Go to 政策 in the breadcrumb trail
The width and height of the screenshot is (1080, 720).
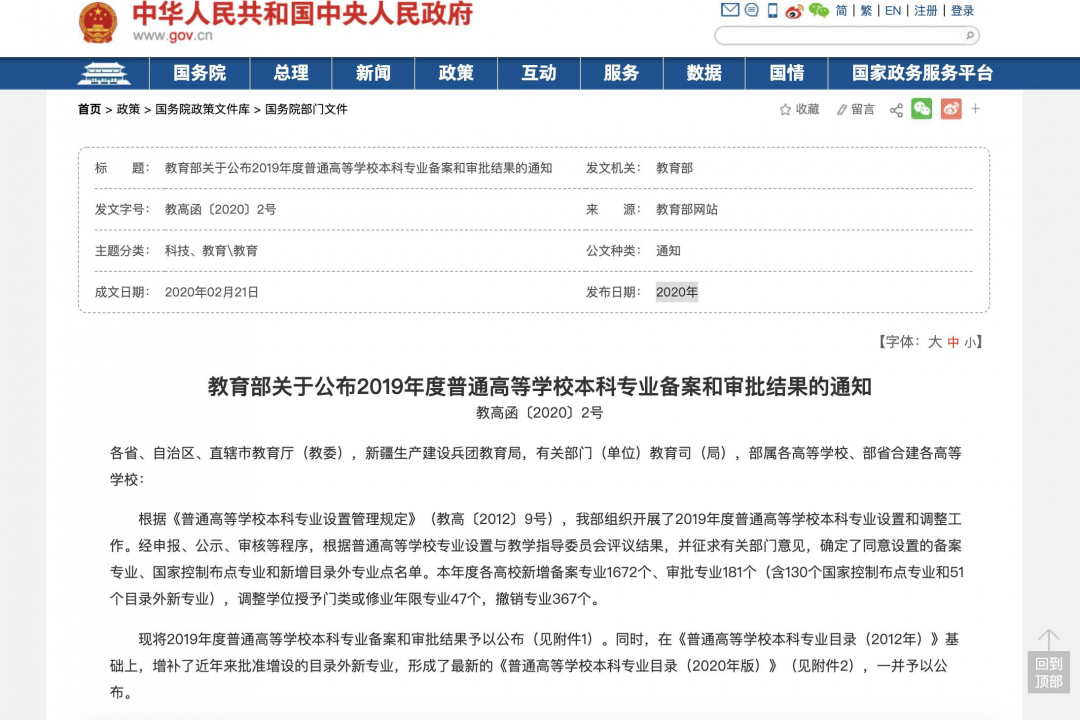click(128, 110)
